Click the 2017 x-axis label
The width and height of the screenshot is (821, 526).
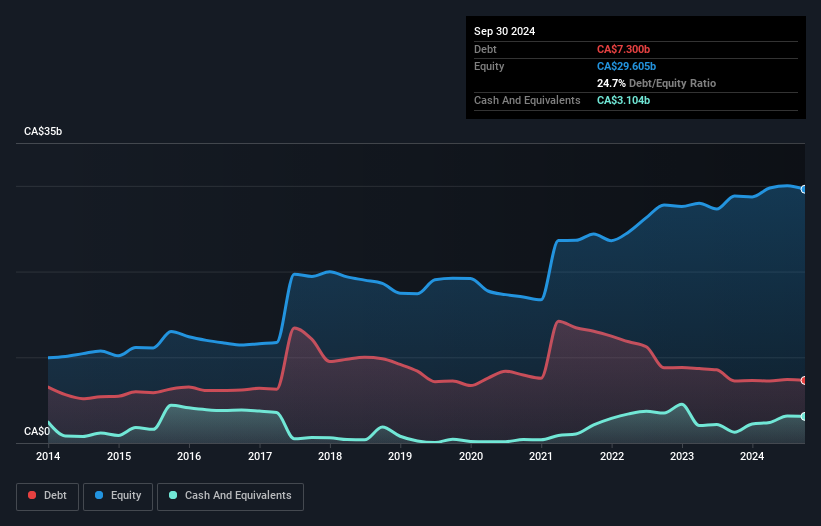pyautogui.click(x=260, y=456)
